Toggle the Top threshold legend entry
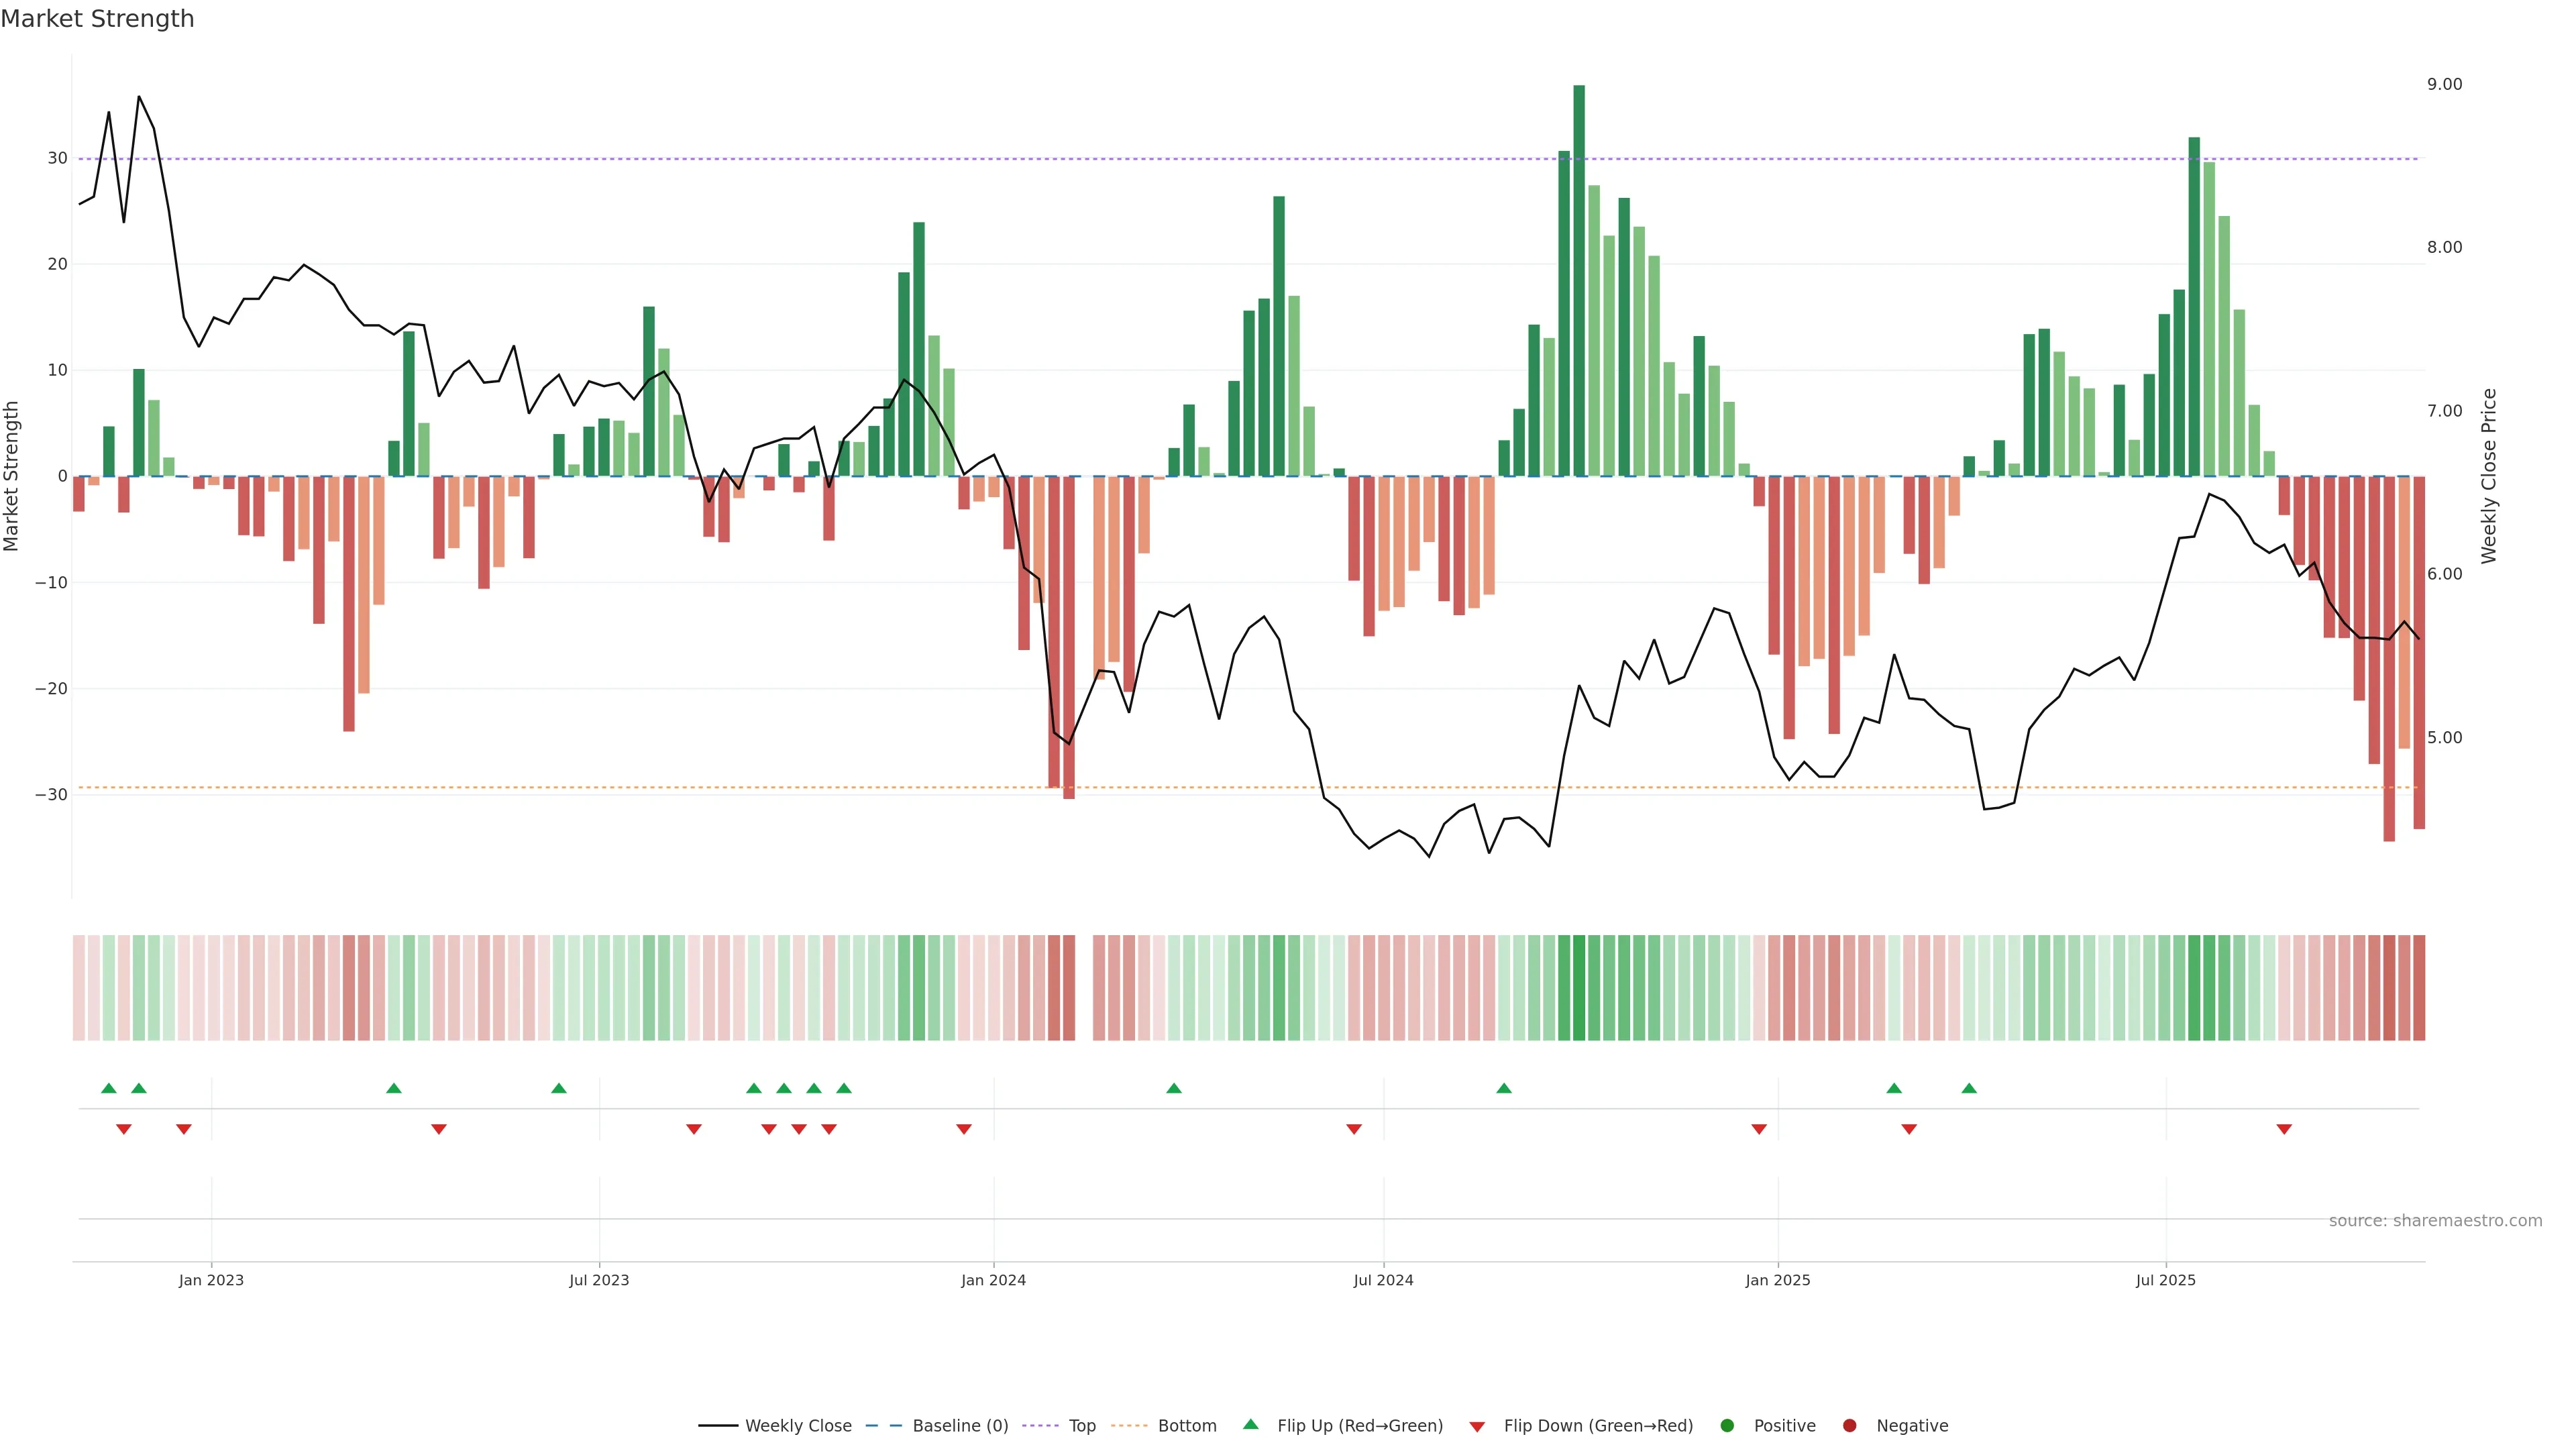Screen dimensions: 2576x1449 1081,1426
